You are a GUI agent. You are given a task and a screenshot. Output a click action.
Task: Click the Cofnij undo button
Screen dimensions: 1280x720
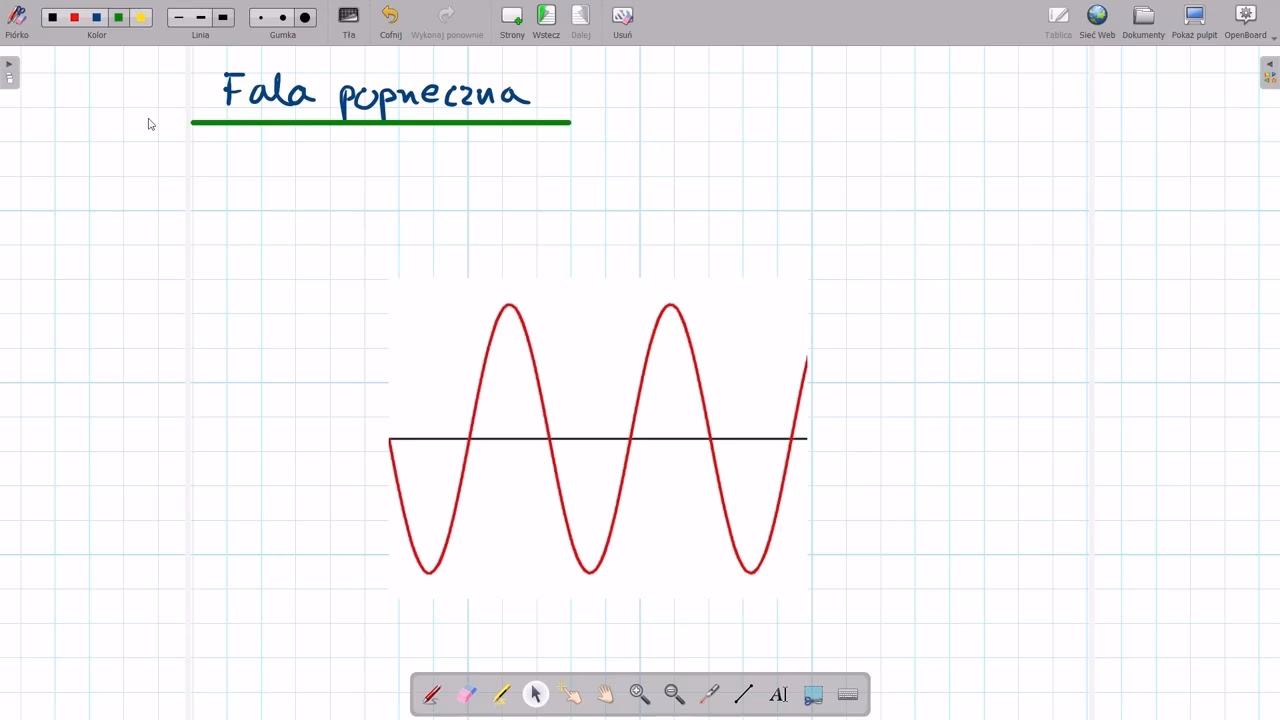390,21
